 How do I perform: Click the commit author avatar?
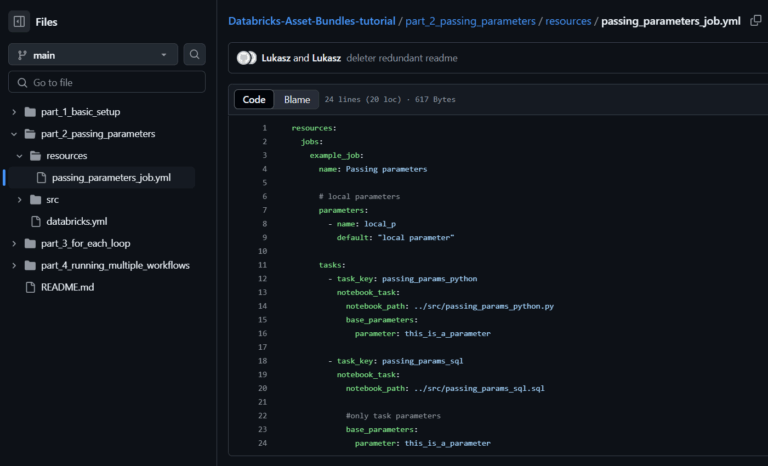pos(246,58)
